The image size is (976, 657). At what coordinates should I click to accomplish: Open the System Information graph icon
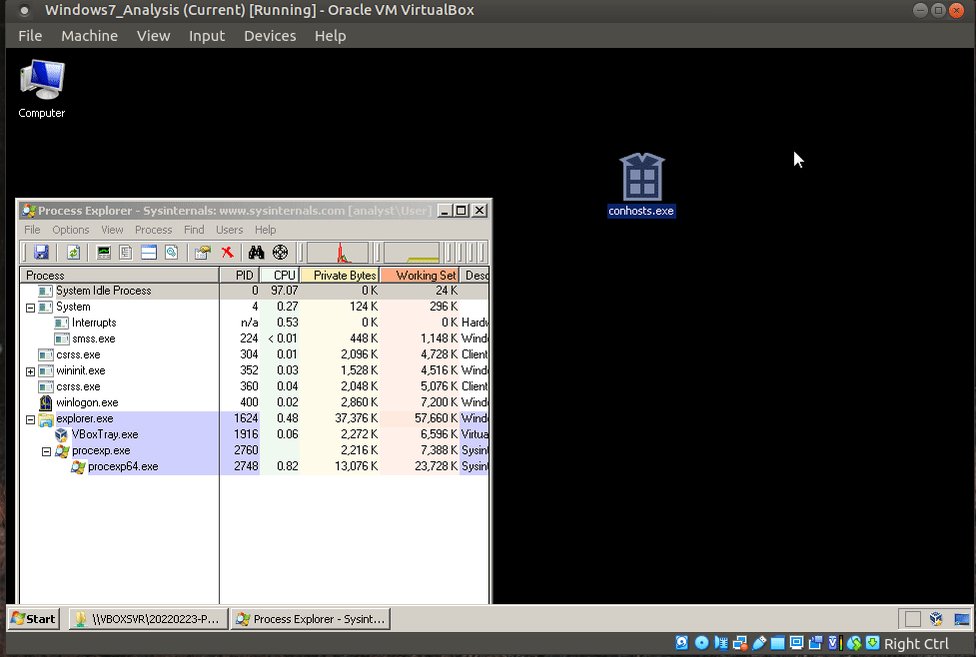104,252
